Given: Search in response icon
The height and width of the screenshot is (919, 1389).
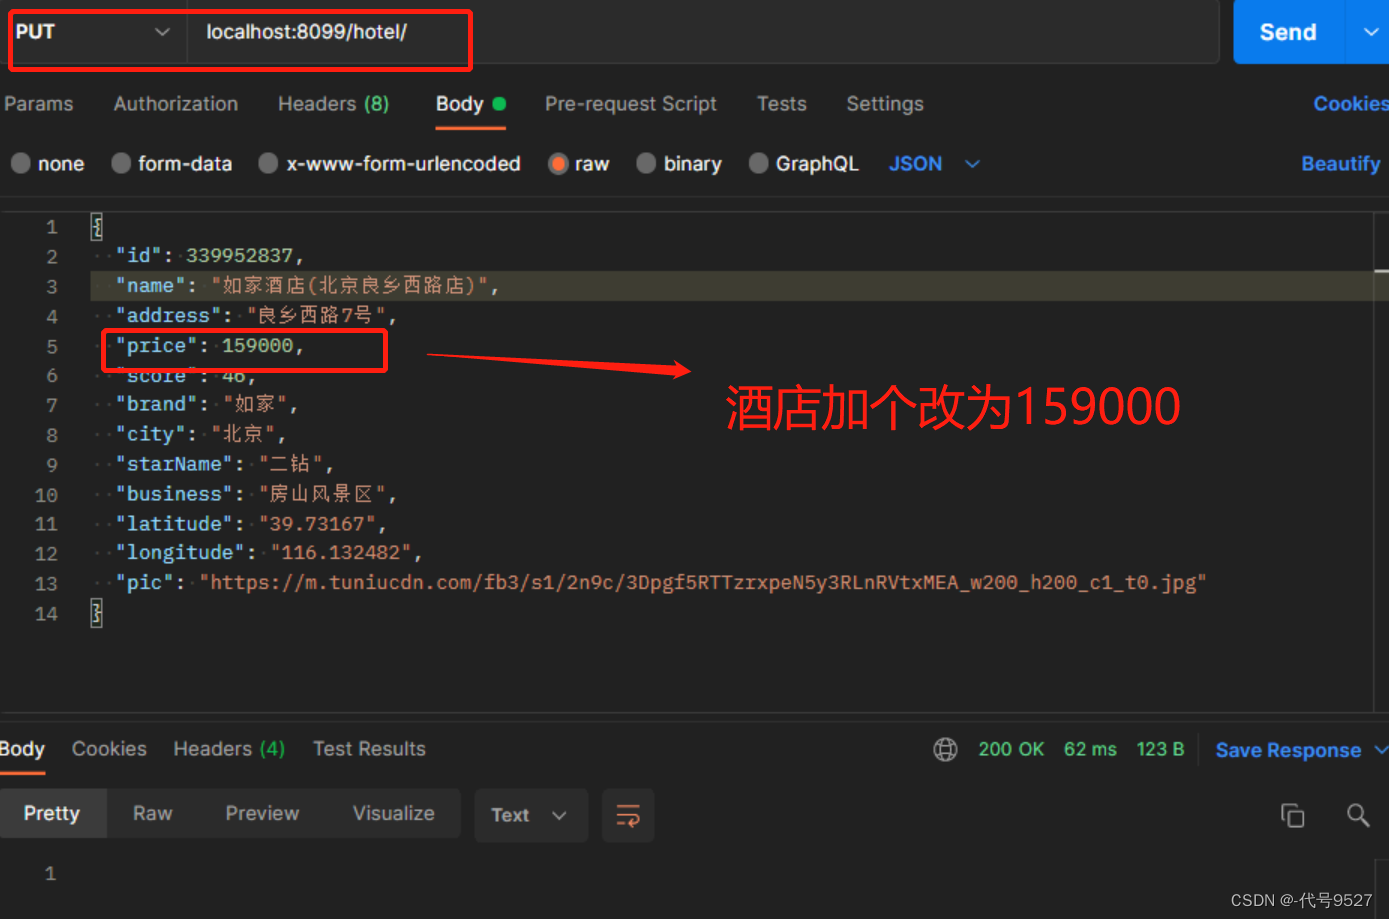Looking at the screenshot, I should (x=1358, y=816).
